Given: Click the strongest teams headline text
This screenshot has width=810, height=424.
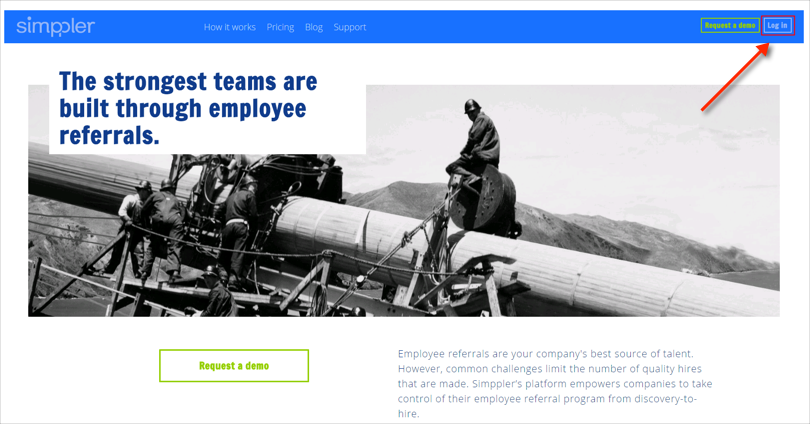Looking at the screenshot, I should (188, 108).
